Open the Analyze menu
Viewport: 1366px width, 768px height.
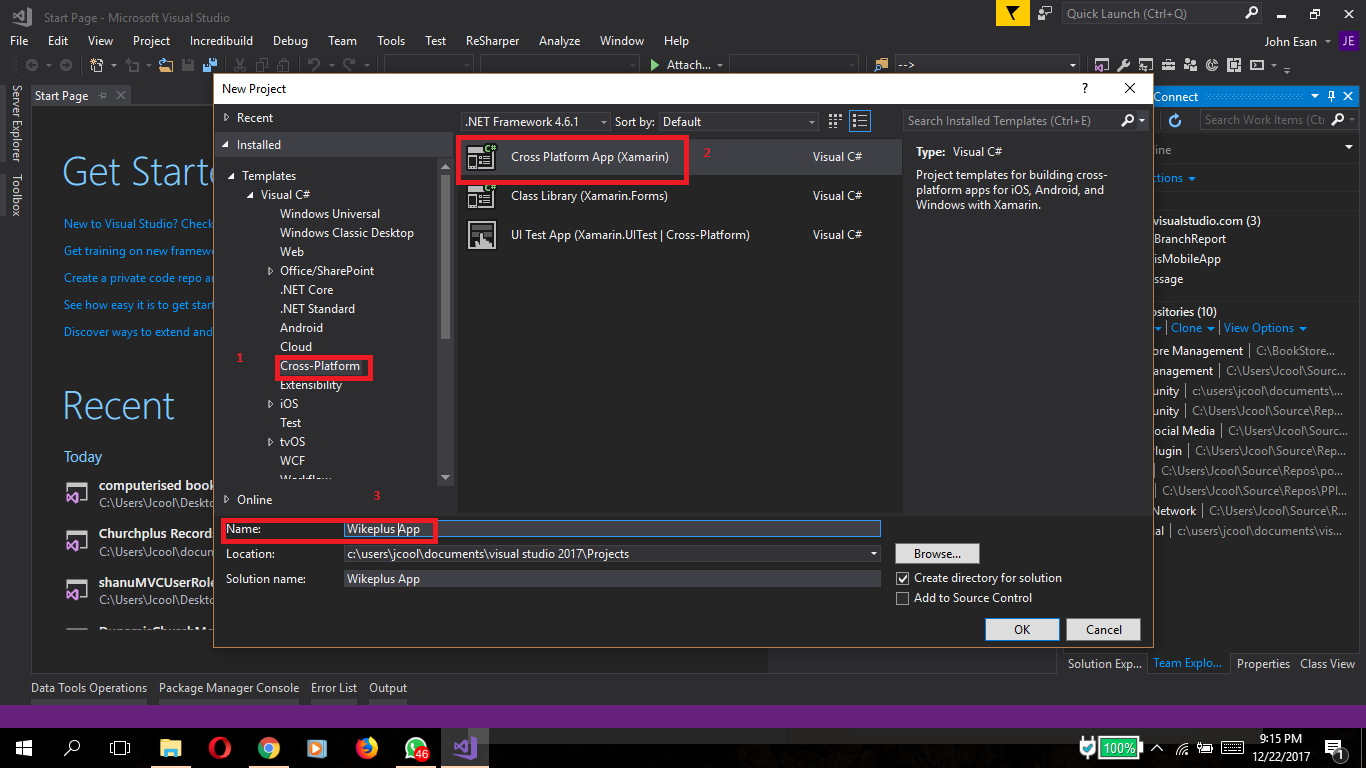point(559,41)
